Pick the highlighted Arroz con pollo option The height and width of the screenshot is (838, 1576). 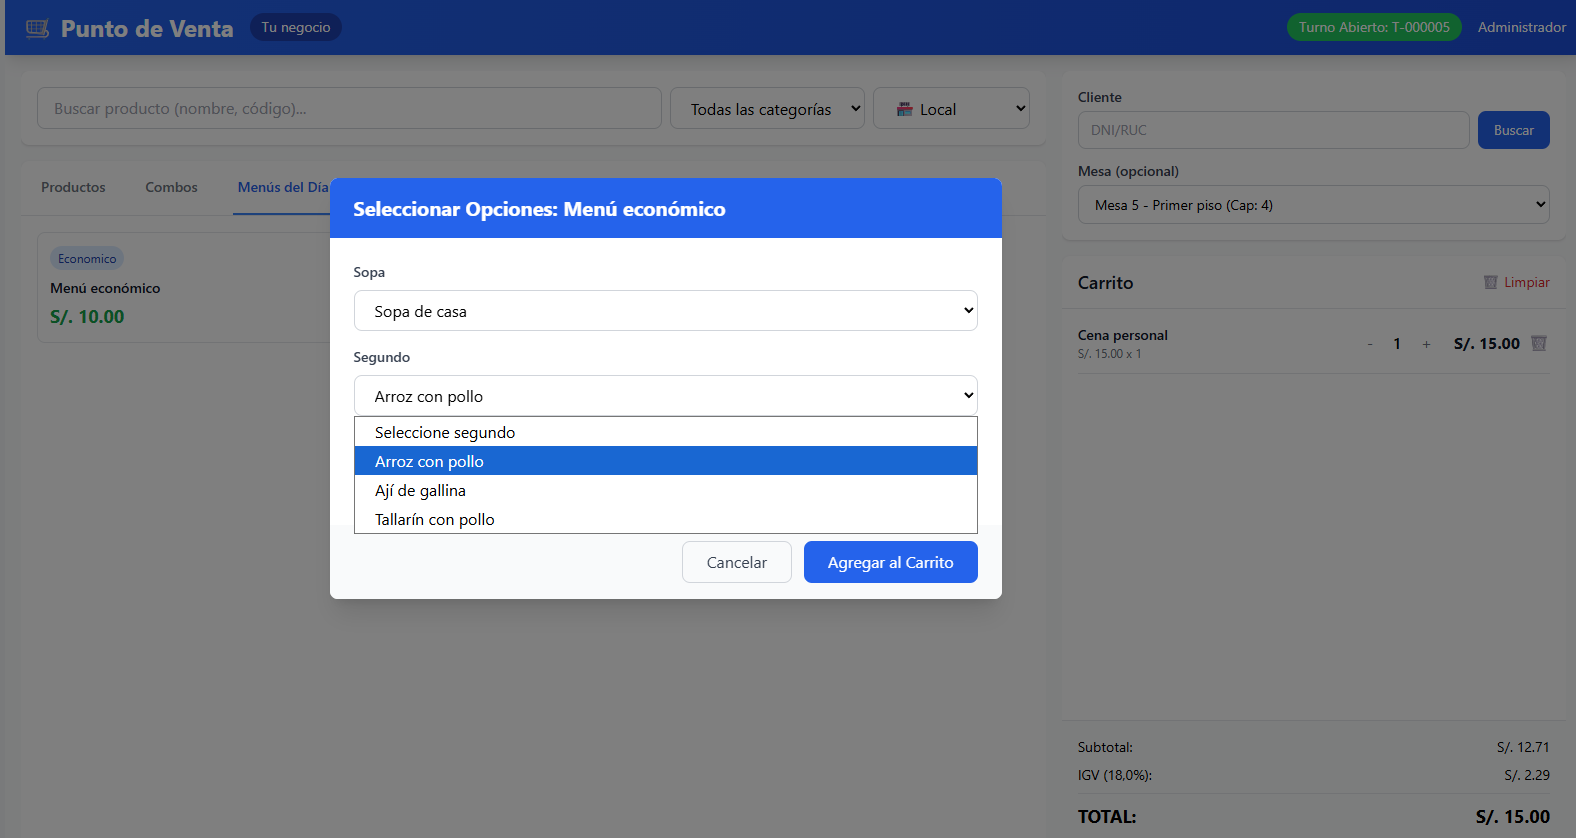point(666,461)
